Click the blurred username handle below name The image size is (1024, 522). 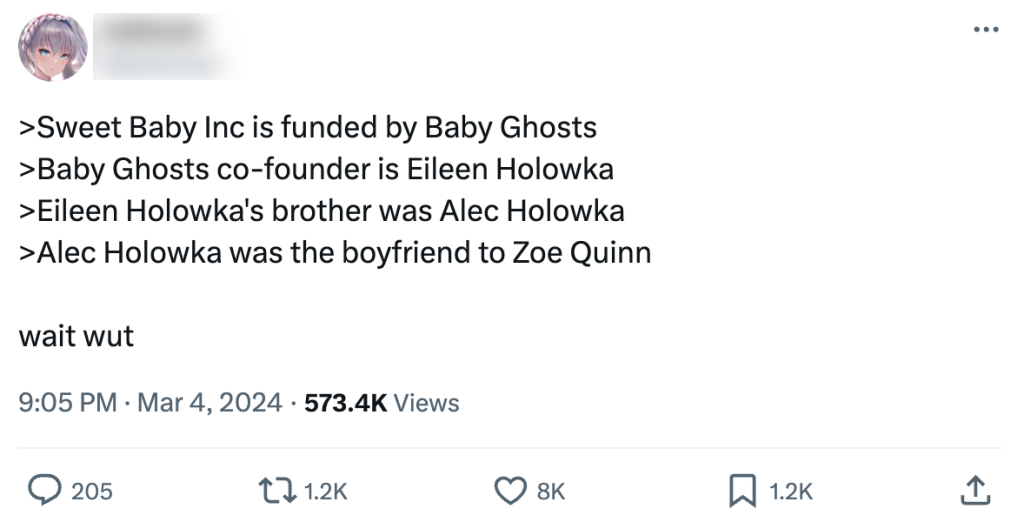(160, 62)
